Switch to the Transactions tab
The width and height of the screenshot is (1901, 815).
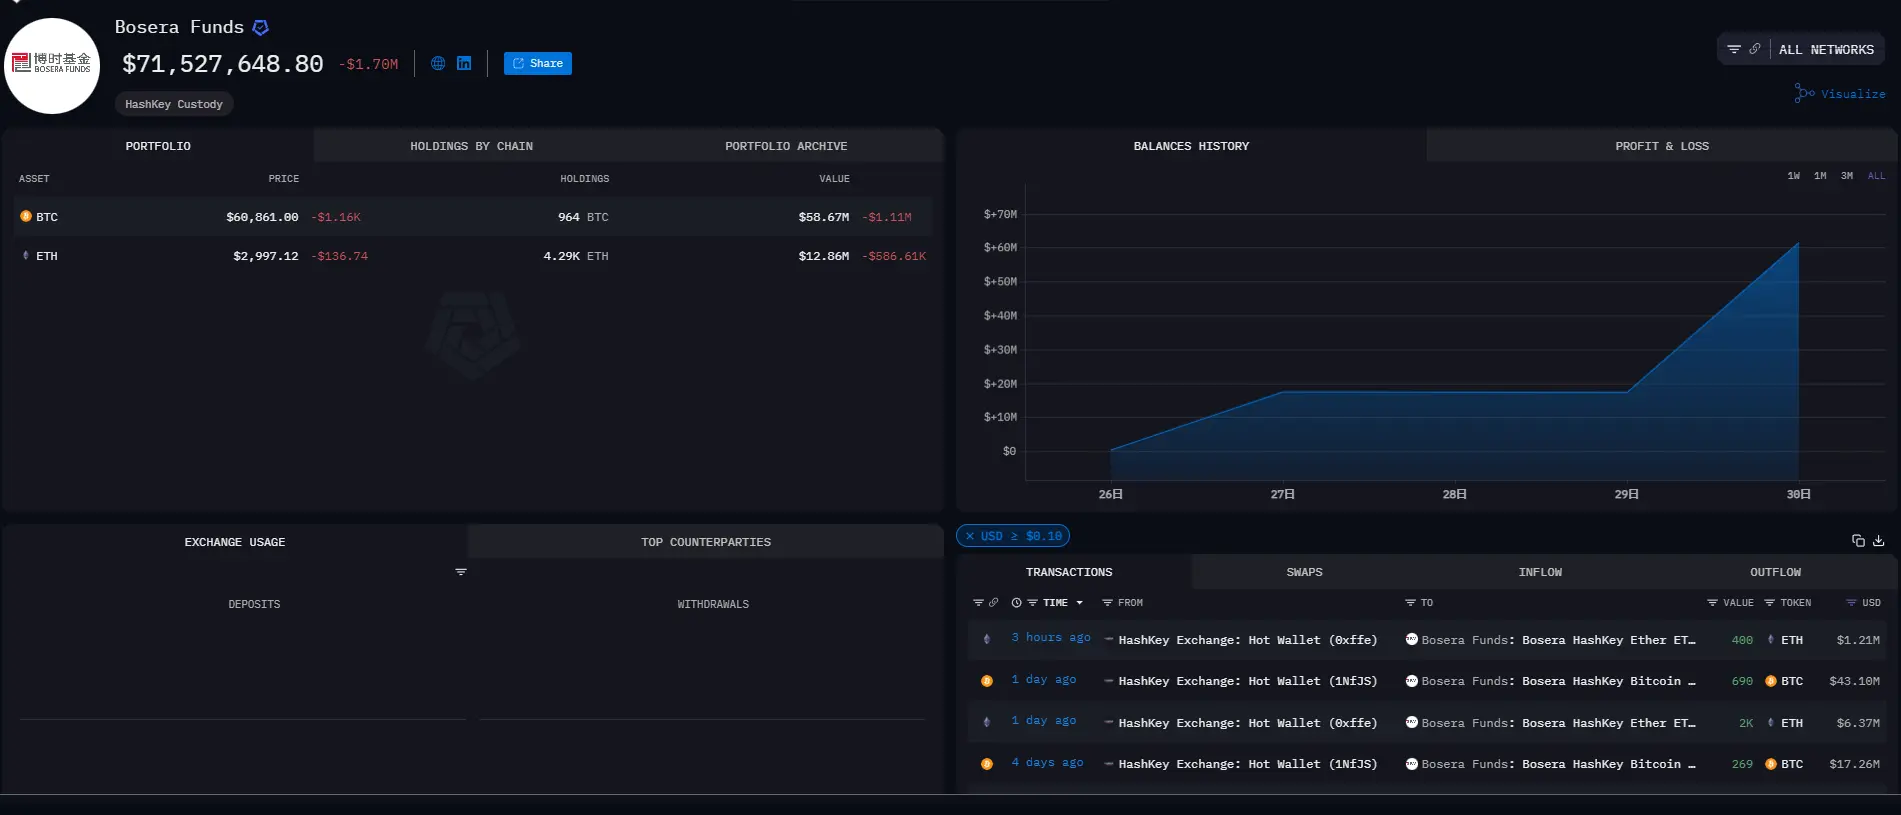(x=1069, y=572)
